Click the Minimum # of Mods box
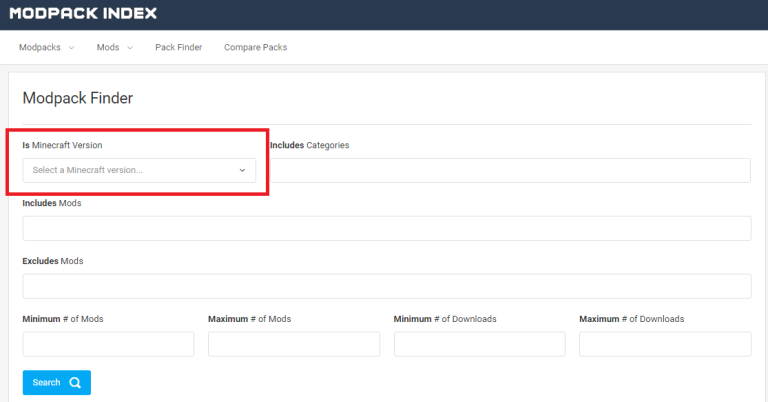The image size is (768, 402). tap(108, 344)
